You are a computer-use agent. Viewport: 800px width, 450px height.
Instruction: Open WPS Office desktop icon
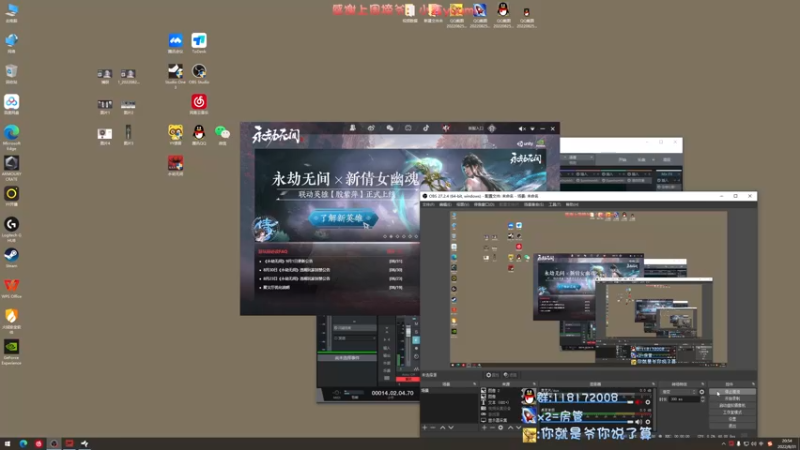pyautogui.click(x=11, y=288)
